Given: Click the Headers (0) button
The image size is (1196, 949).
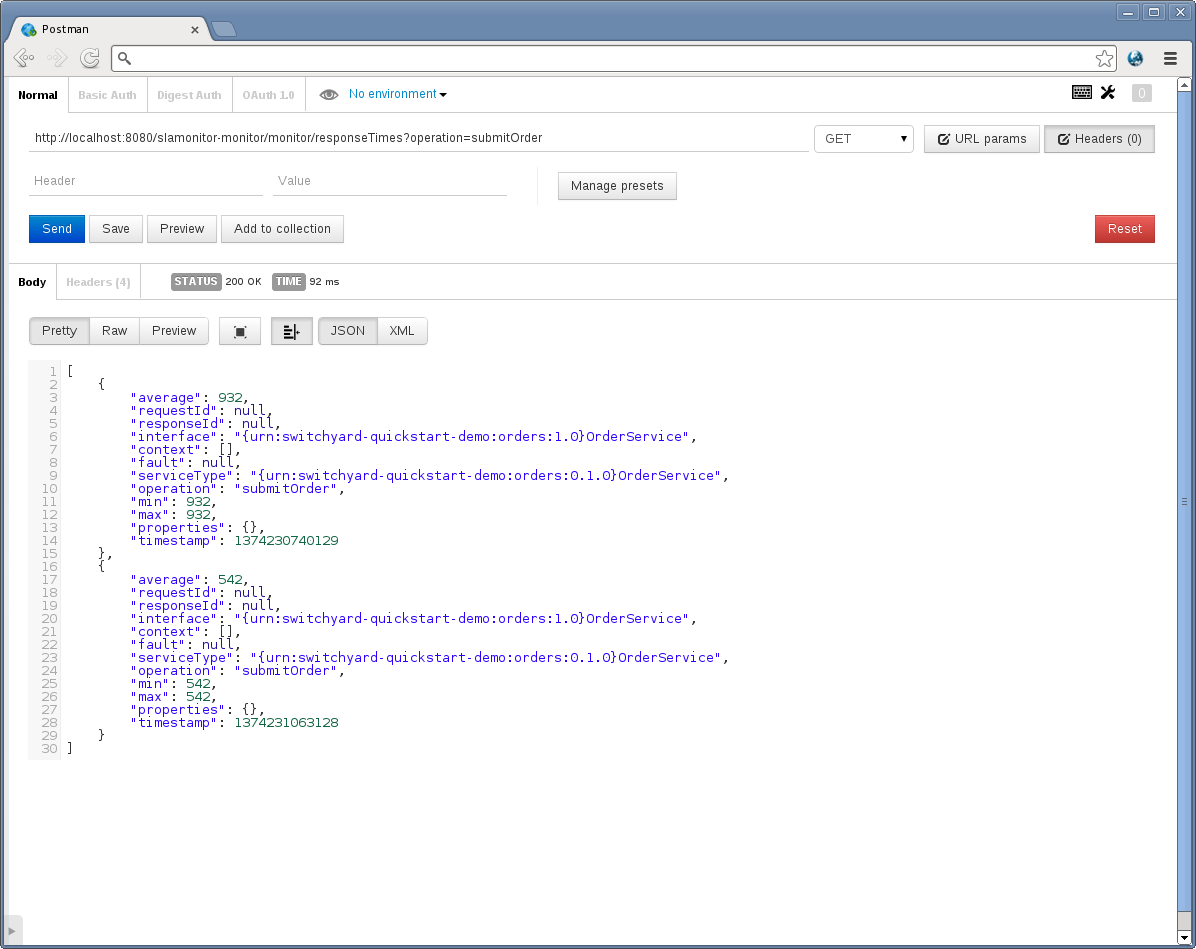Looking at the screenshot, I should pos(1099,139).
